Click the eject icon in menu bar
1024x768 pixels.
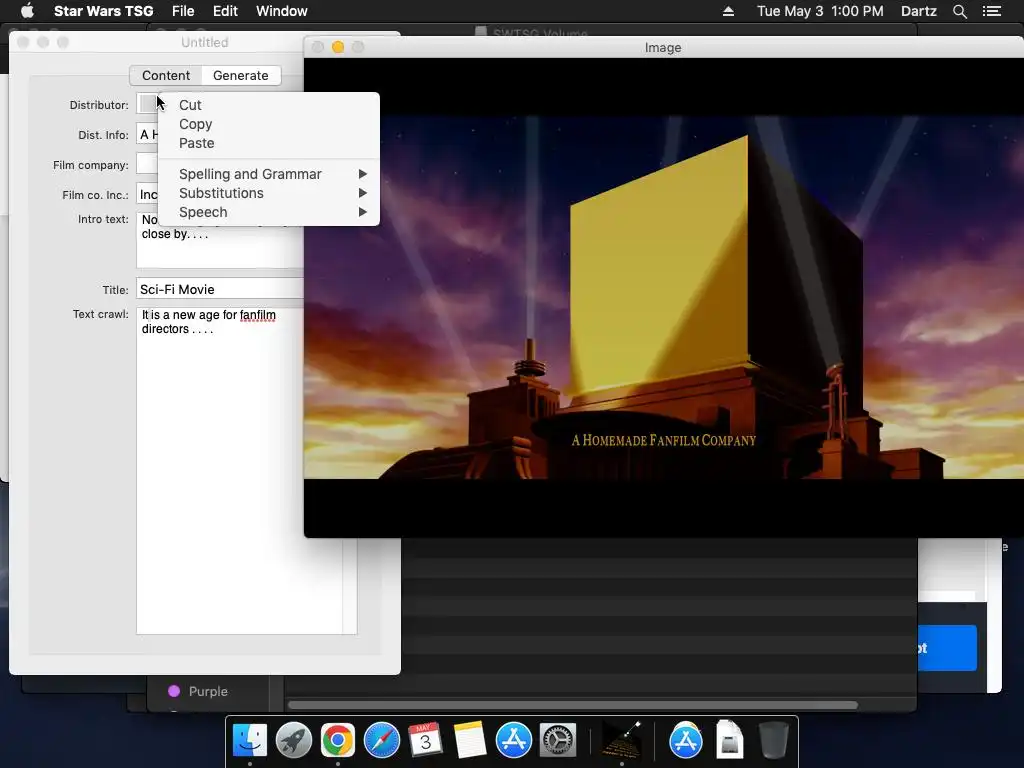[728, 11]
